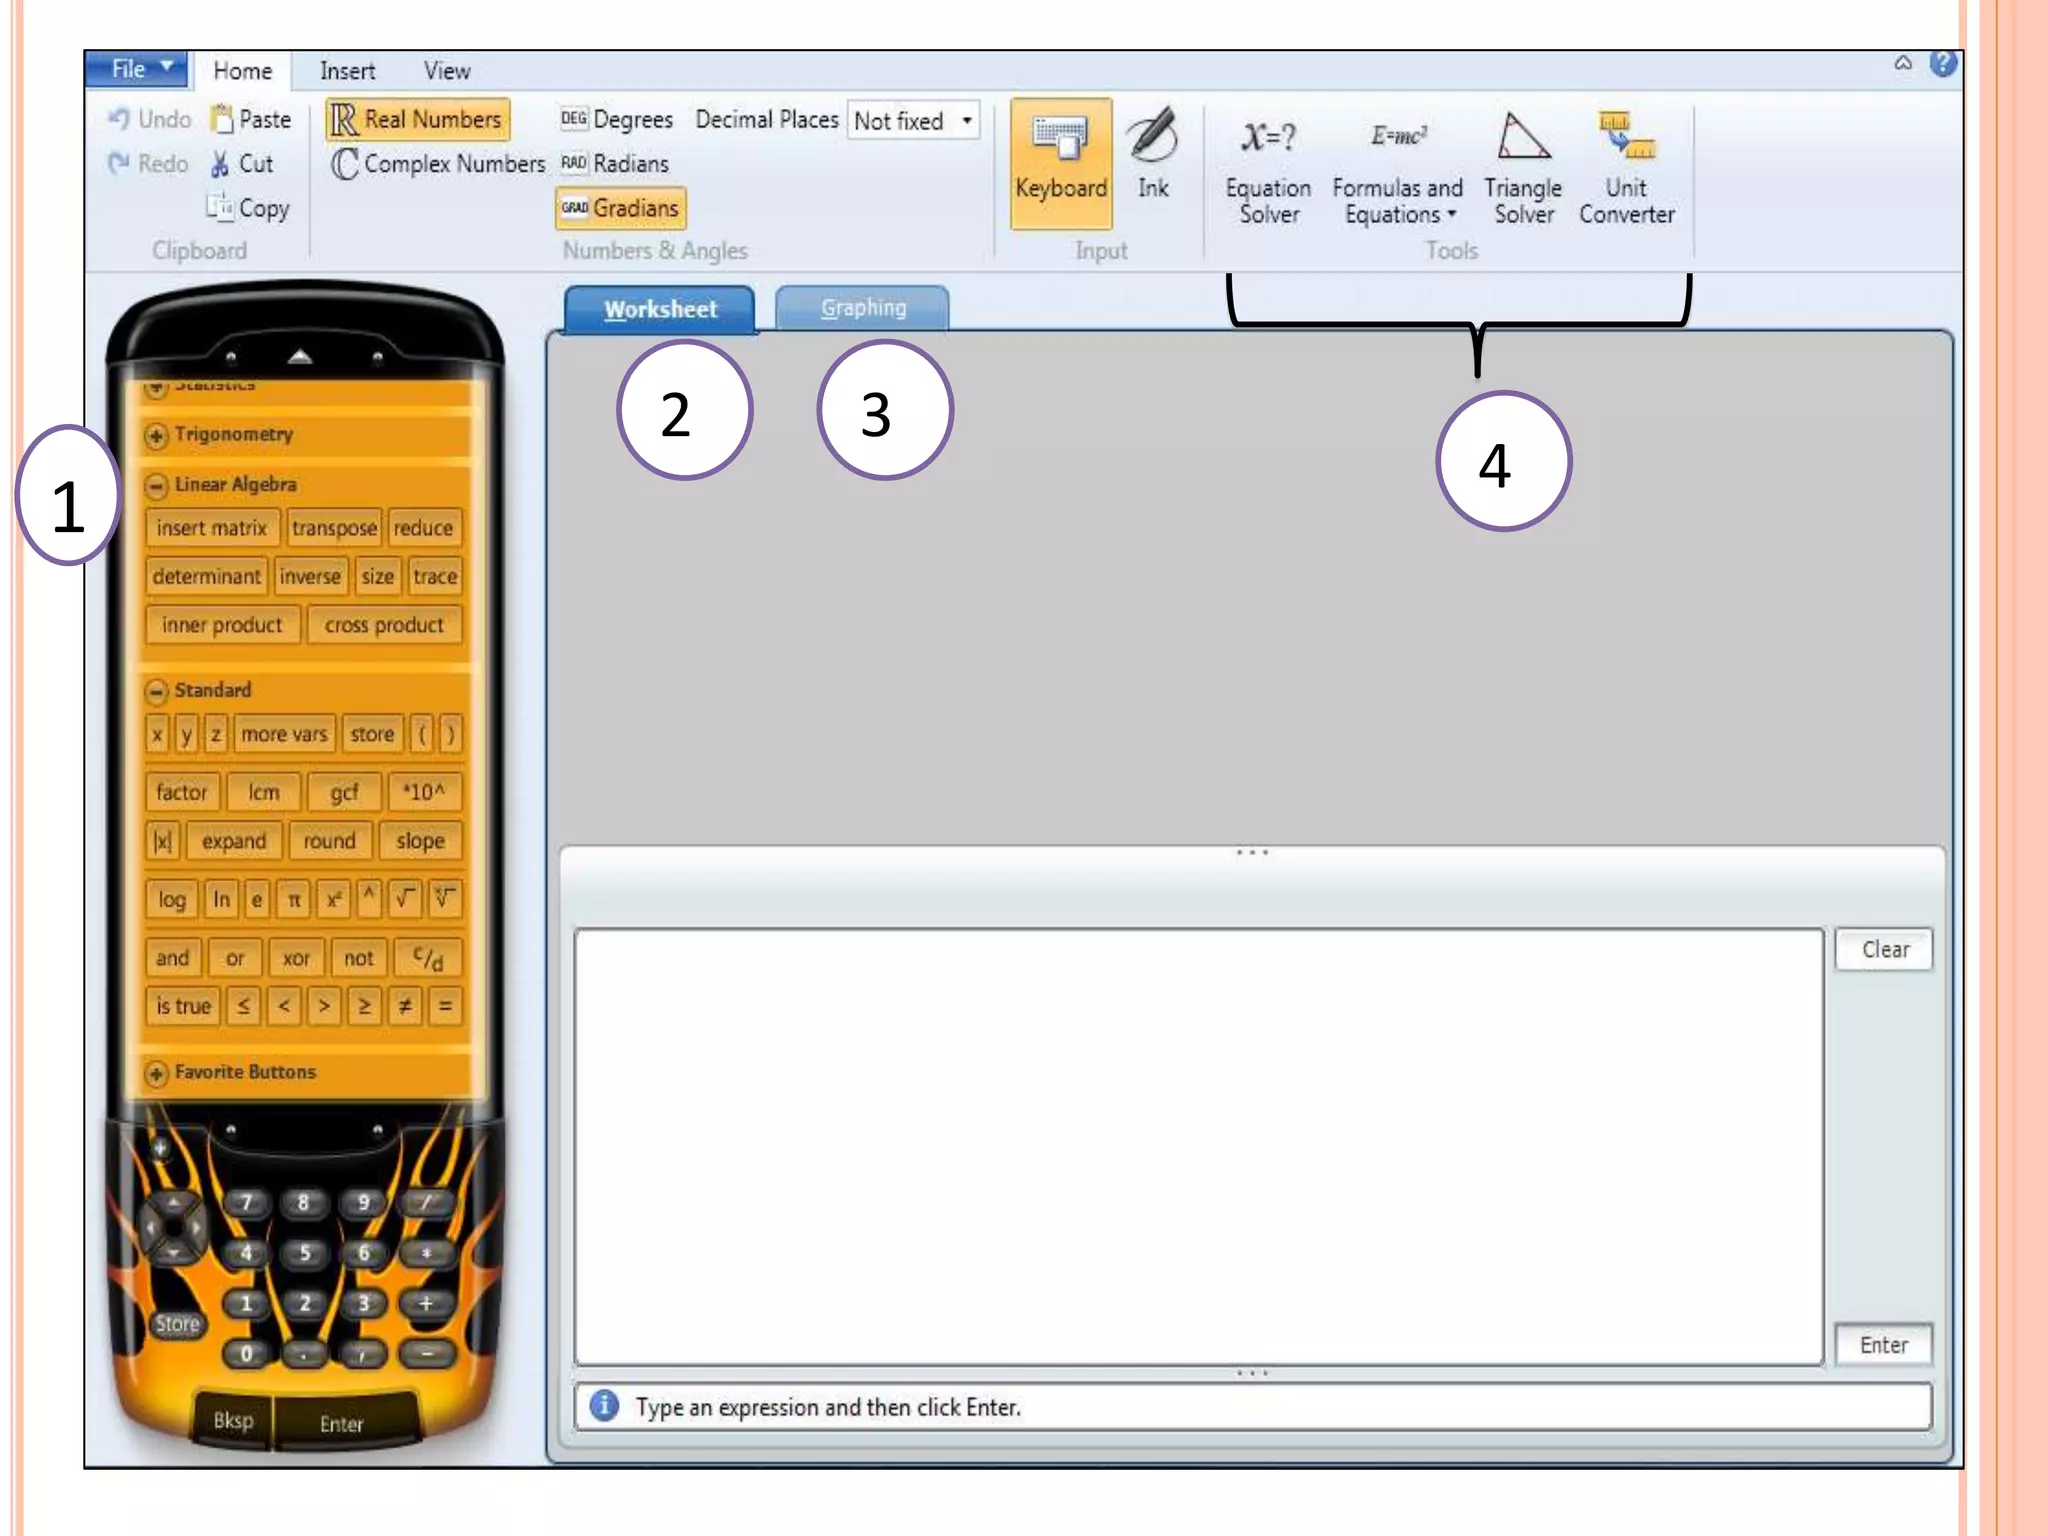
Task: Click the Paste clipboard icon
Action: point(221,120)
